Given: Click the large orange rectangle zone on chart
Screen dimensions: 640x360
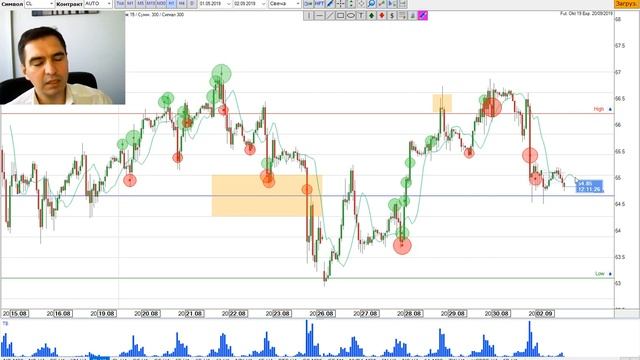Looking at the screenshot, I should point(267,196).
